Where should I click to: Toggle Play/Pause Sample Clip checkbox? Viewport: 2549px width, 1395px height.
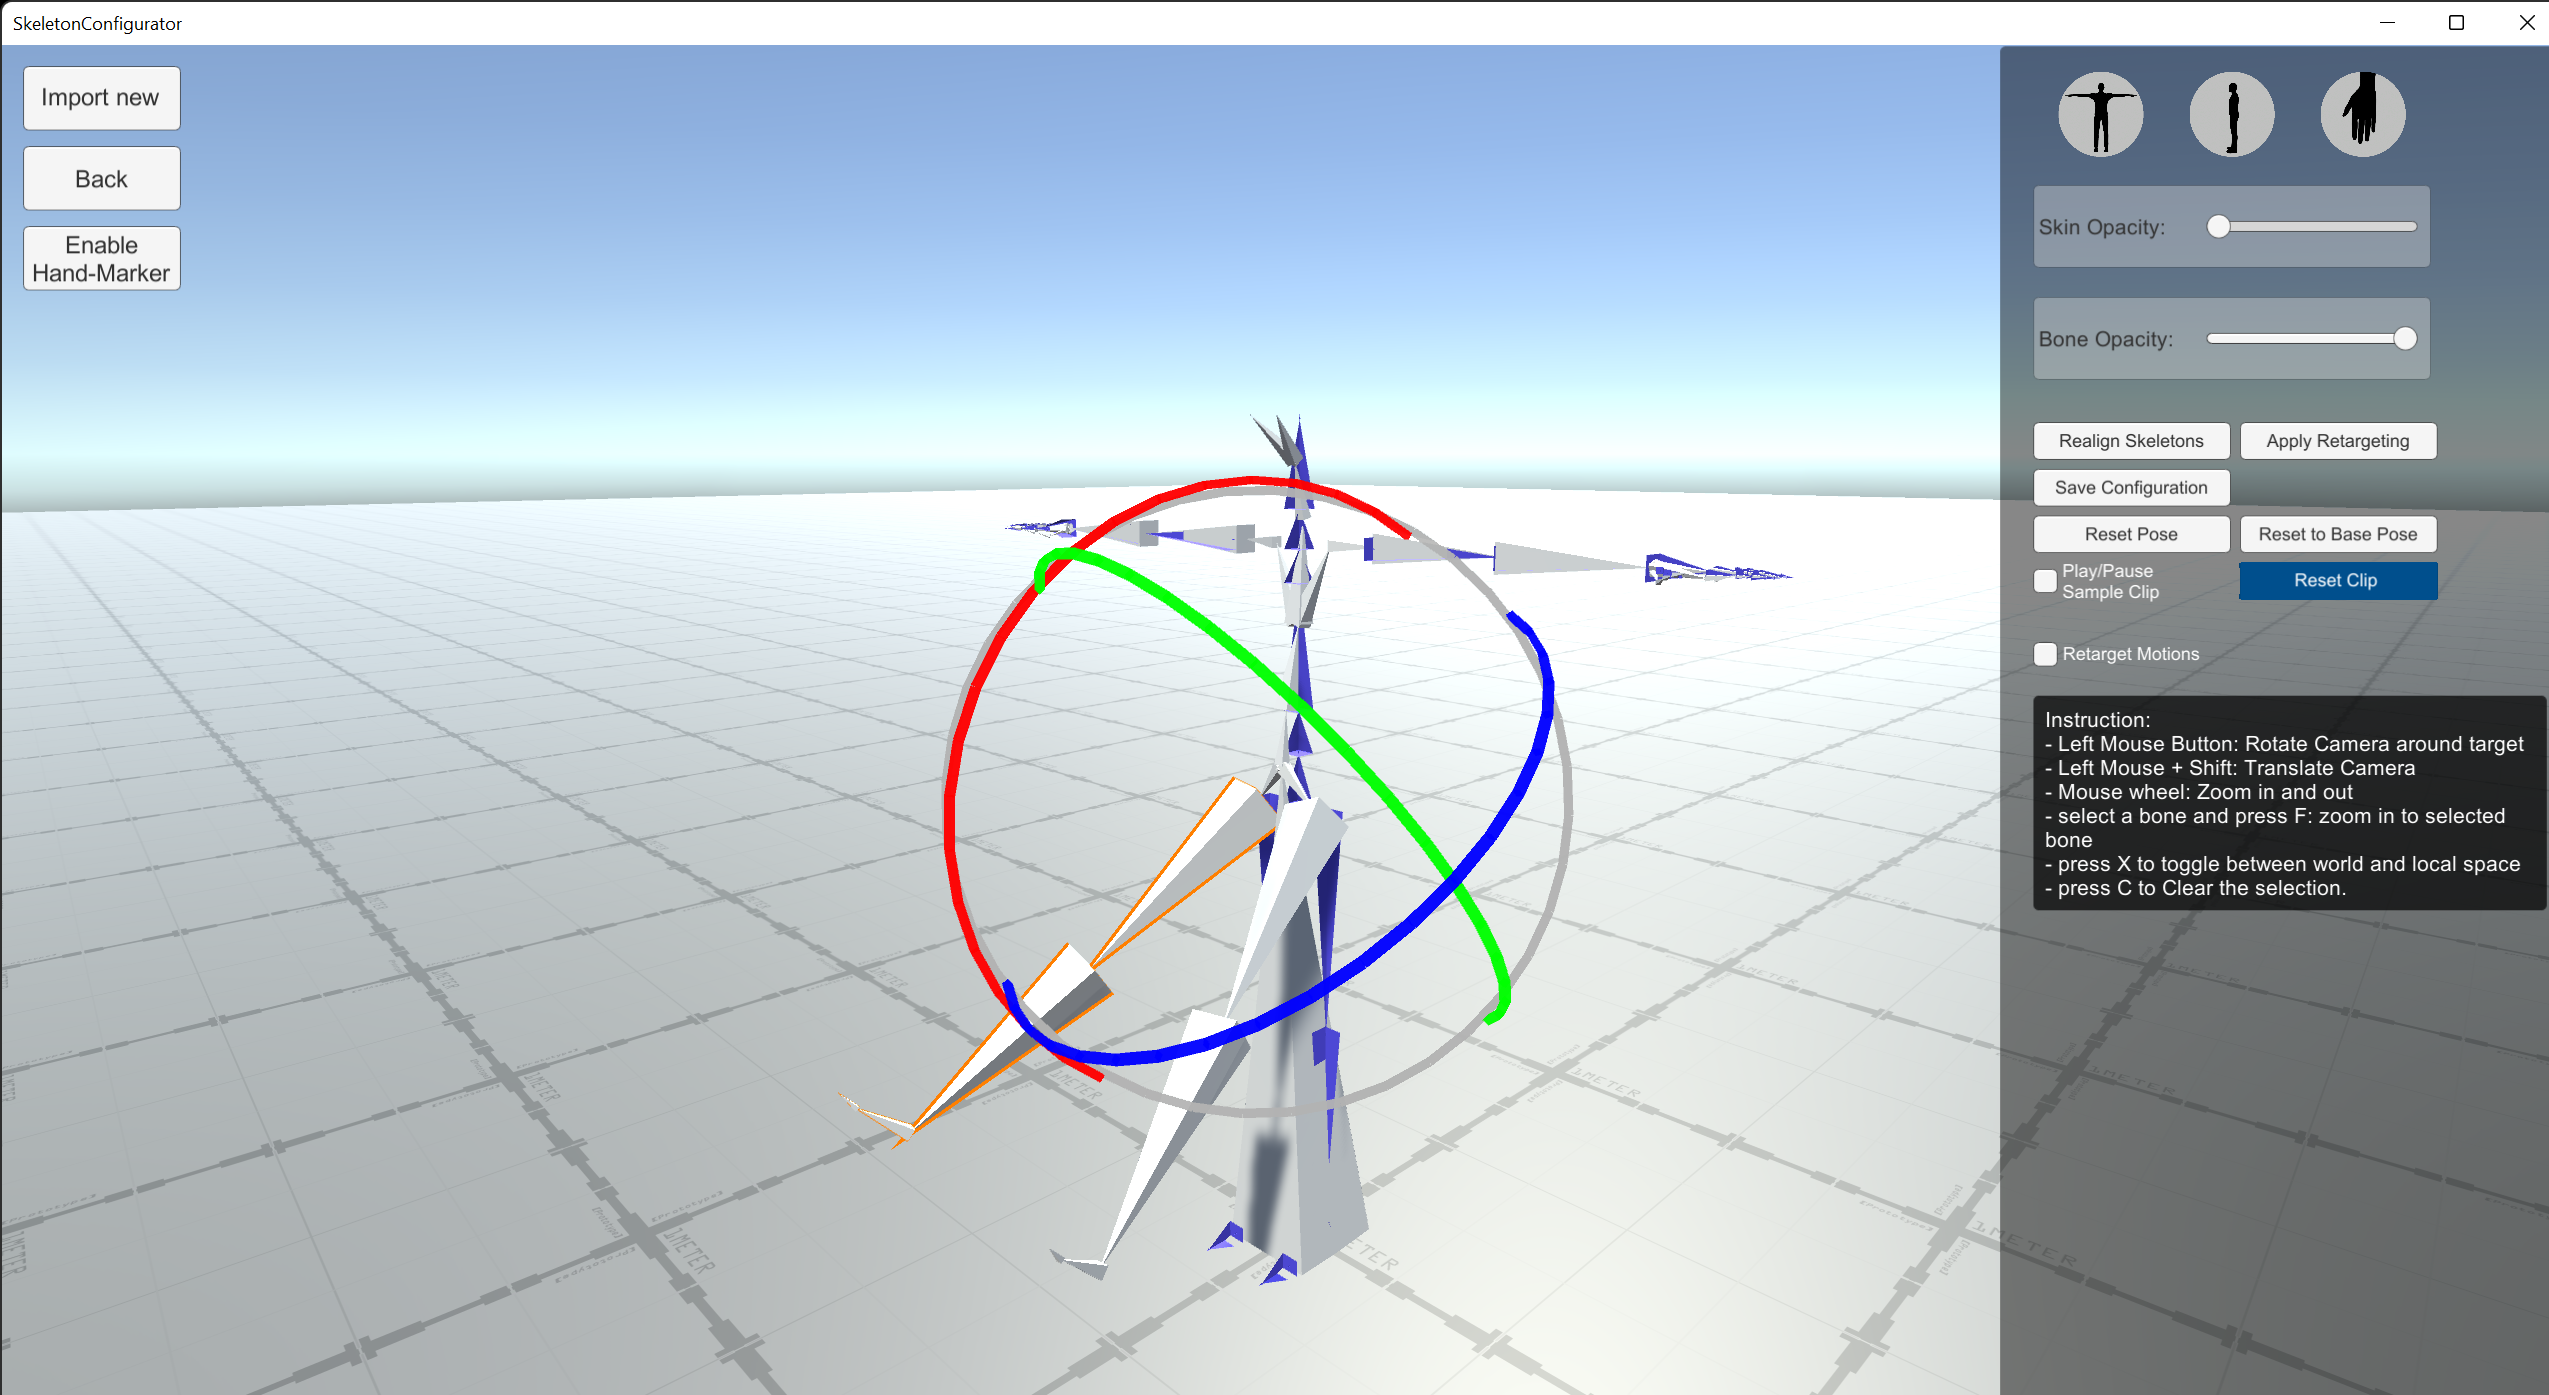[2047, 581]
